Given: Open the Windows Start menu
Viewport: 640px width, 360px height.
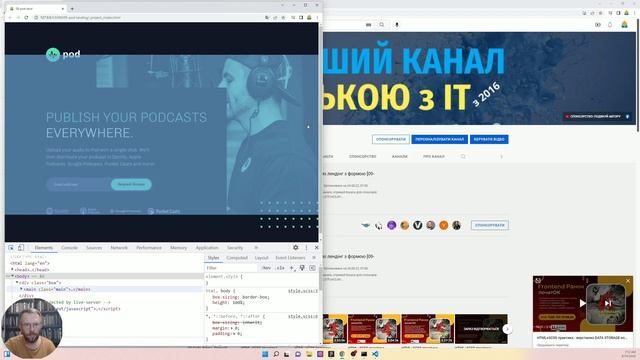Looking at the screenshot, I should 265,354.
